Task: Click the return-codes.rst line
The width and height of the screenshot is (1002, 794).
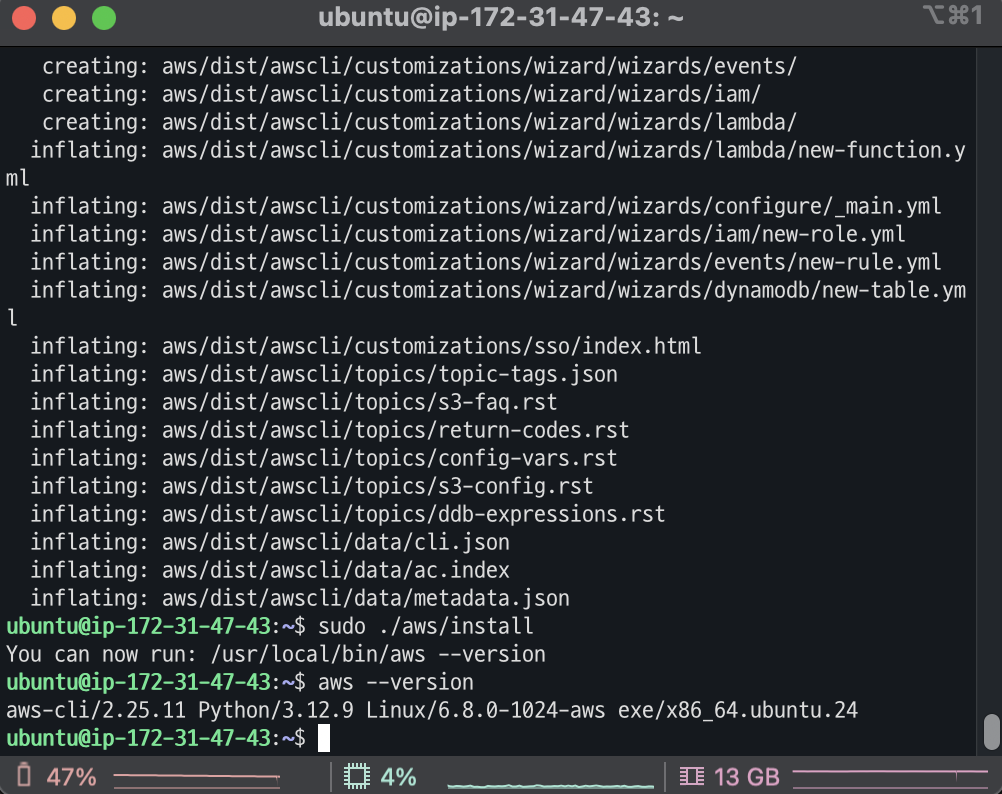Action: click(x=330, y=429)
